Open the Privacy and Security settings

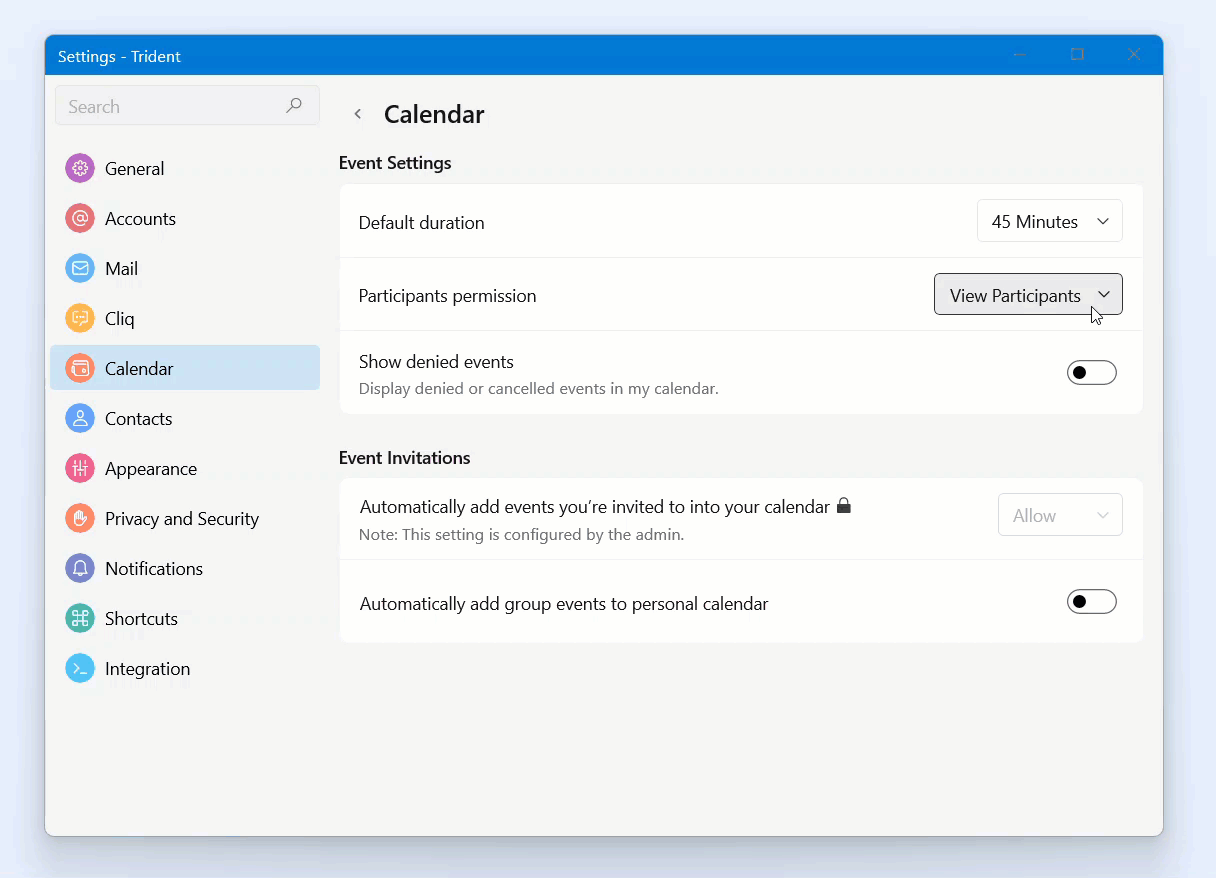(x=182, y=519)
